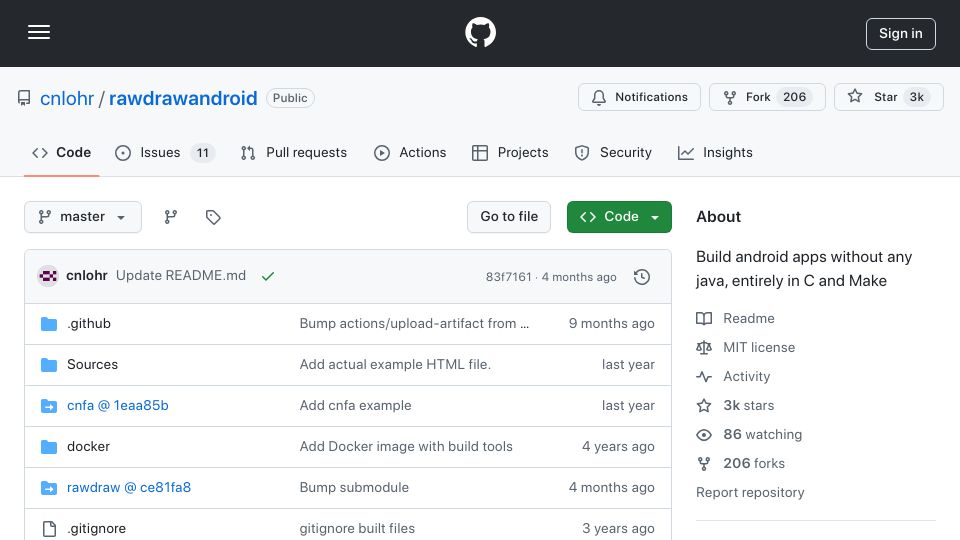Switch to the Code tab
The width and height of the screenshot is (960, 540).
click(x=61, y=152)
